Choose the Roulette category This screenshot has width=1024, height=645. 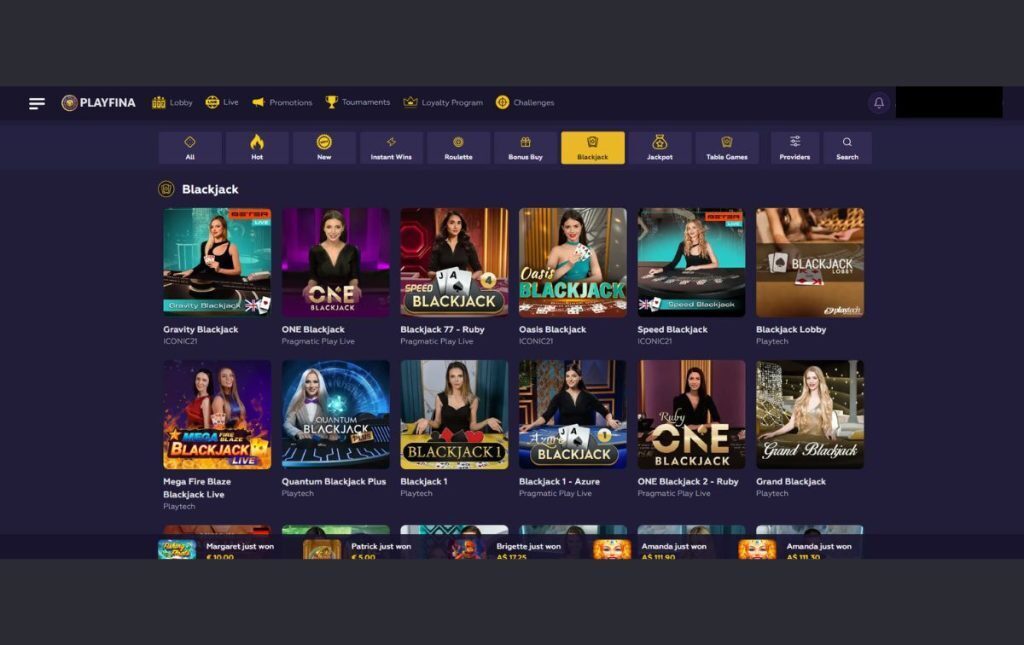point(458,148)
